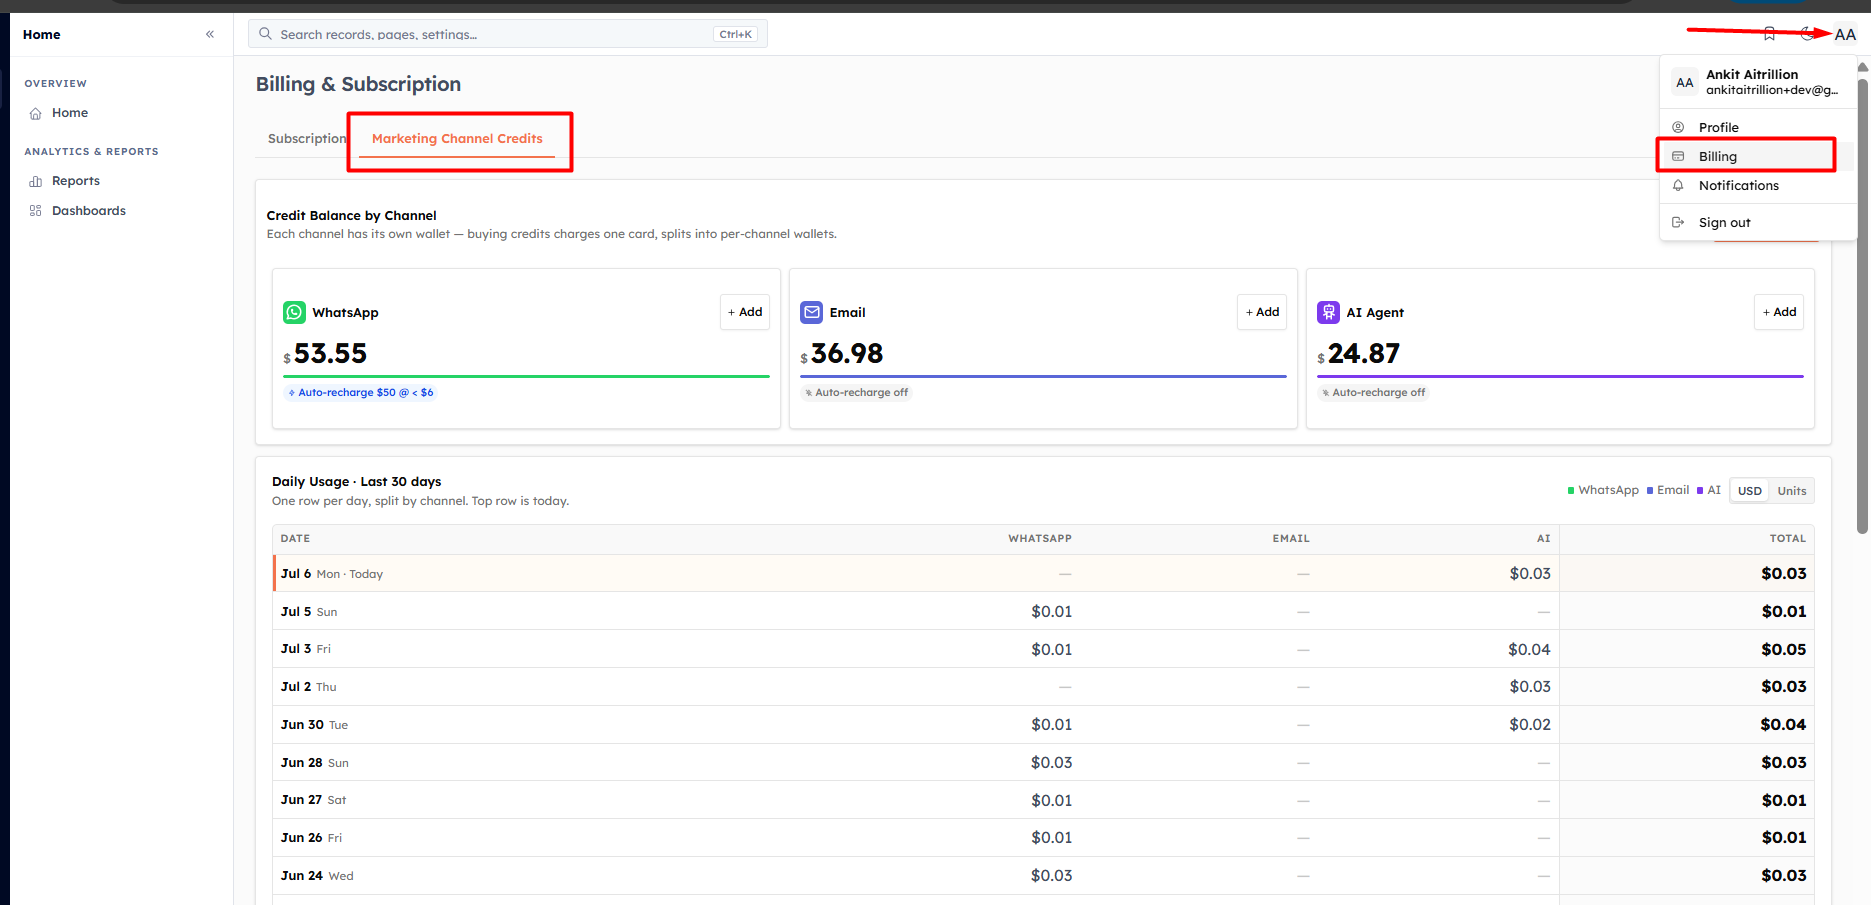Select the Marketing Channel Credits tab
The height and width of the screenshot is (905, 1871).
[457, 138]
